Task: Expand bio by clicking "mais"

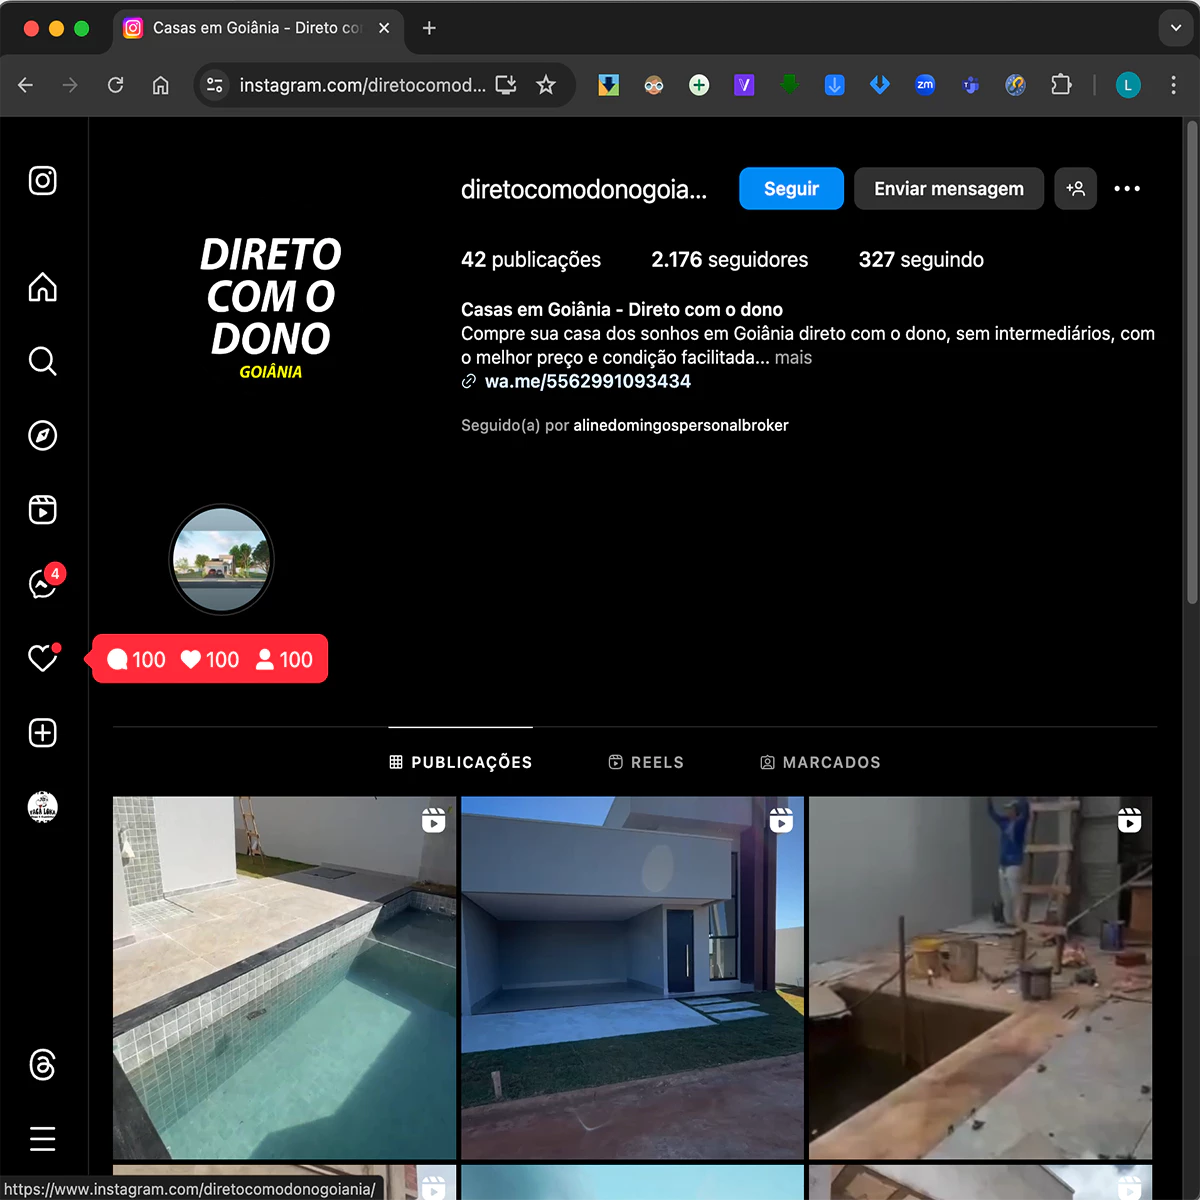Action: 793,358
